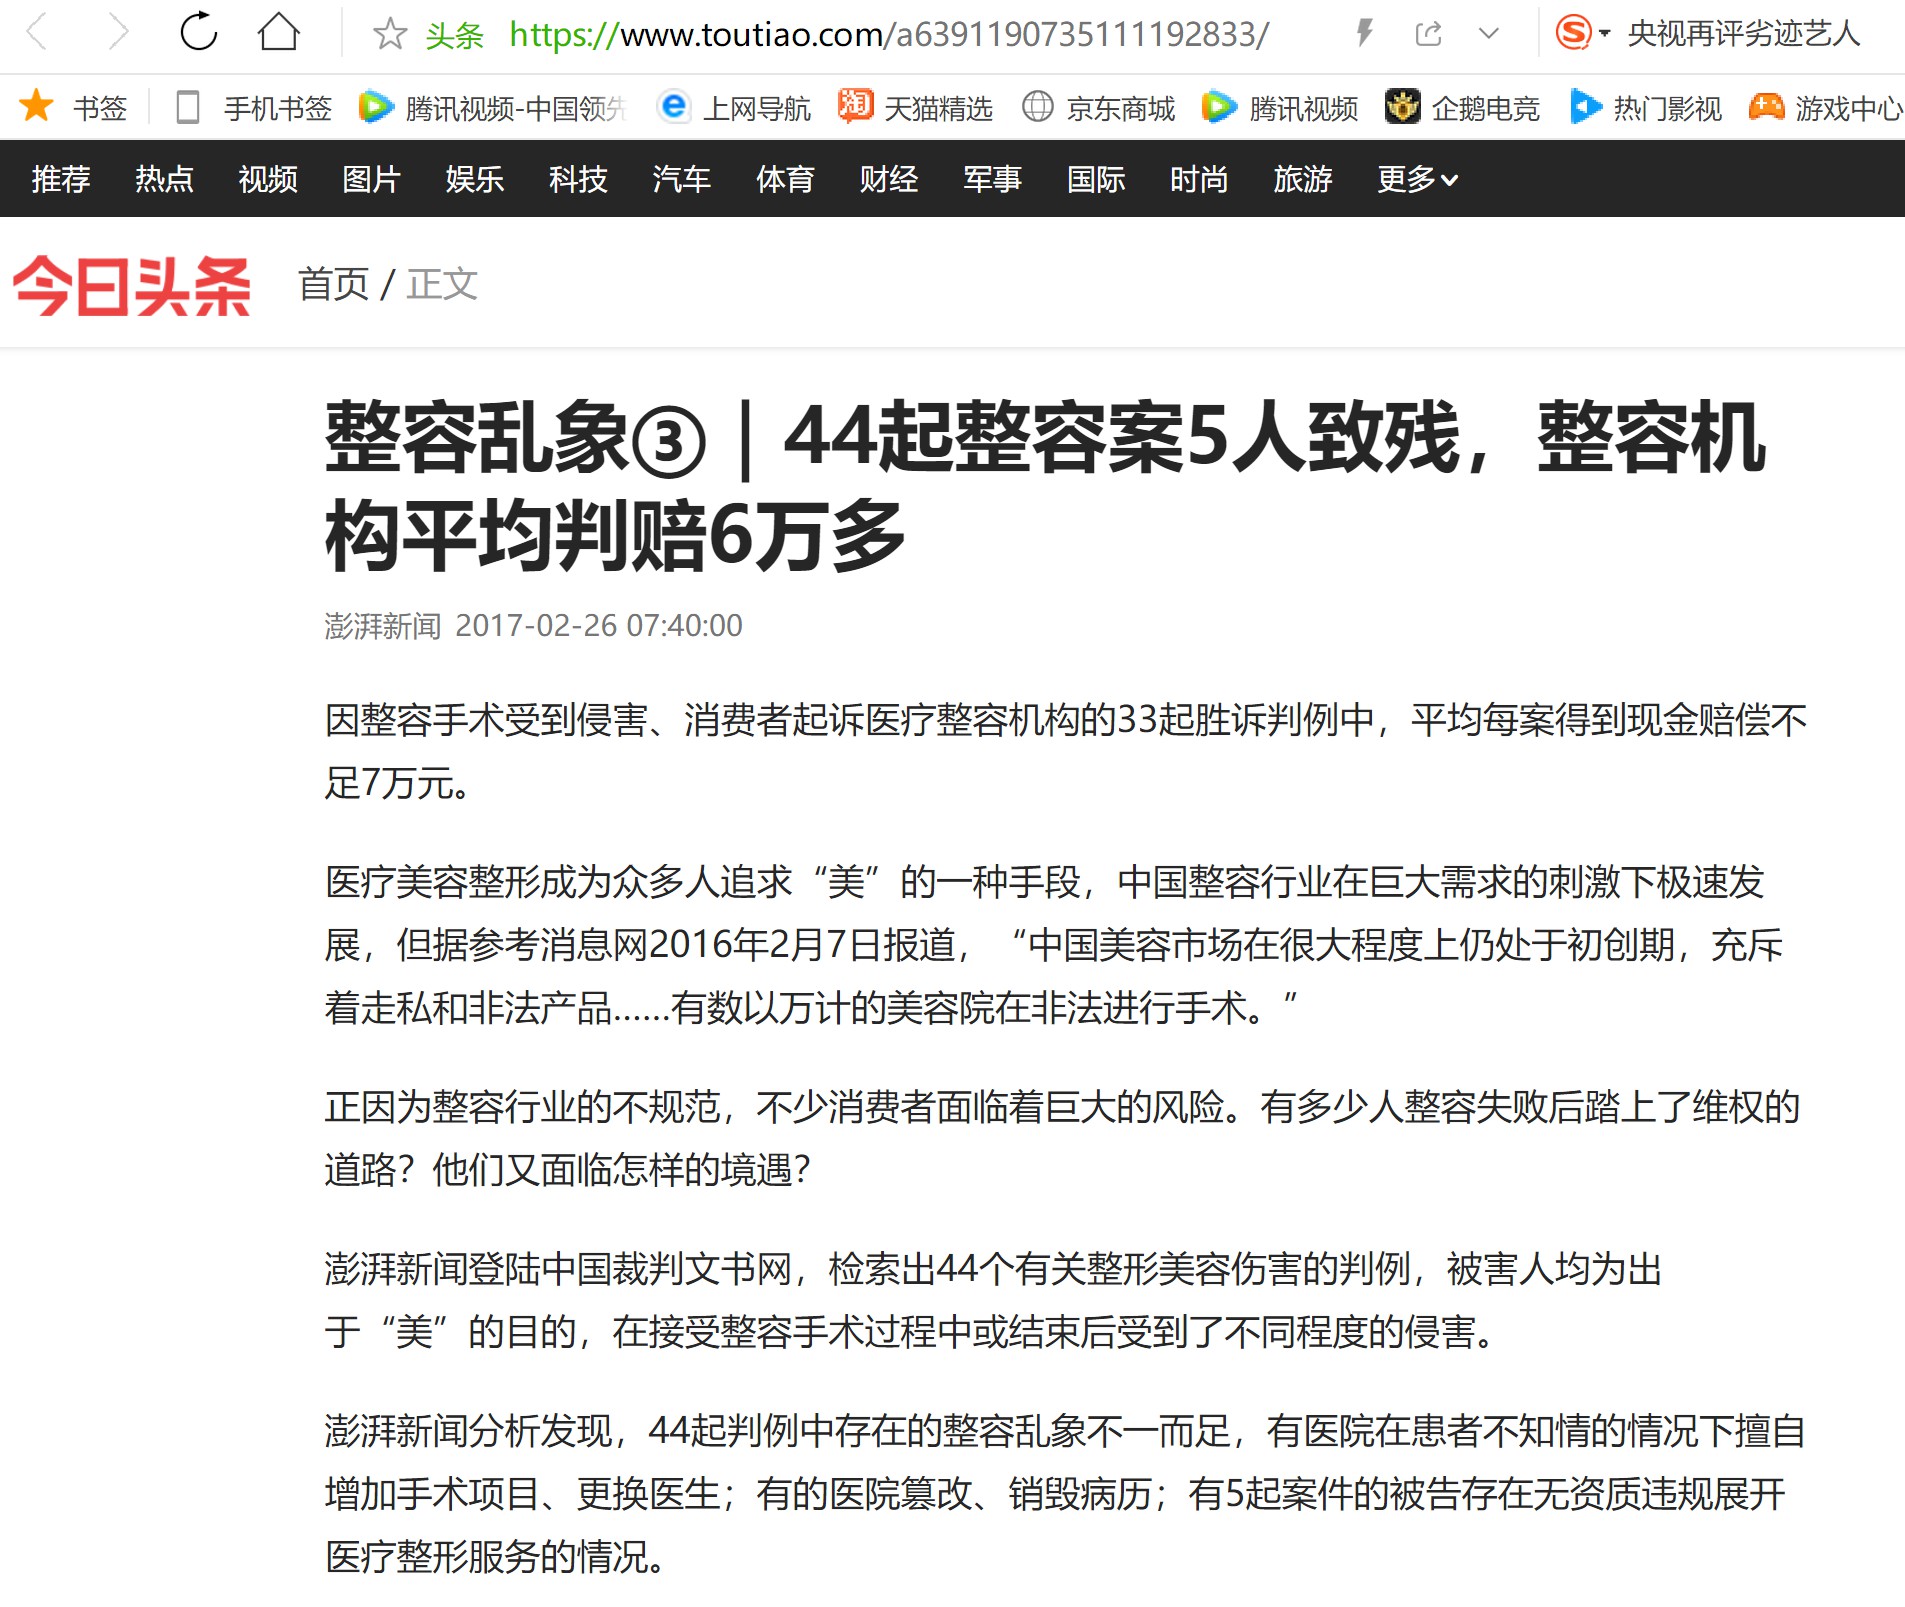The width and height of the screenshot is (1905, 1607).
Task: Open bookmark 腾讯视频-中国领先
Action: click(493, 107)
